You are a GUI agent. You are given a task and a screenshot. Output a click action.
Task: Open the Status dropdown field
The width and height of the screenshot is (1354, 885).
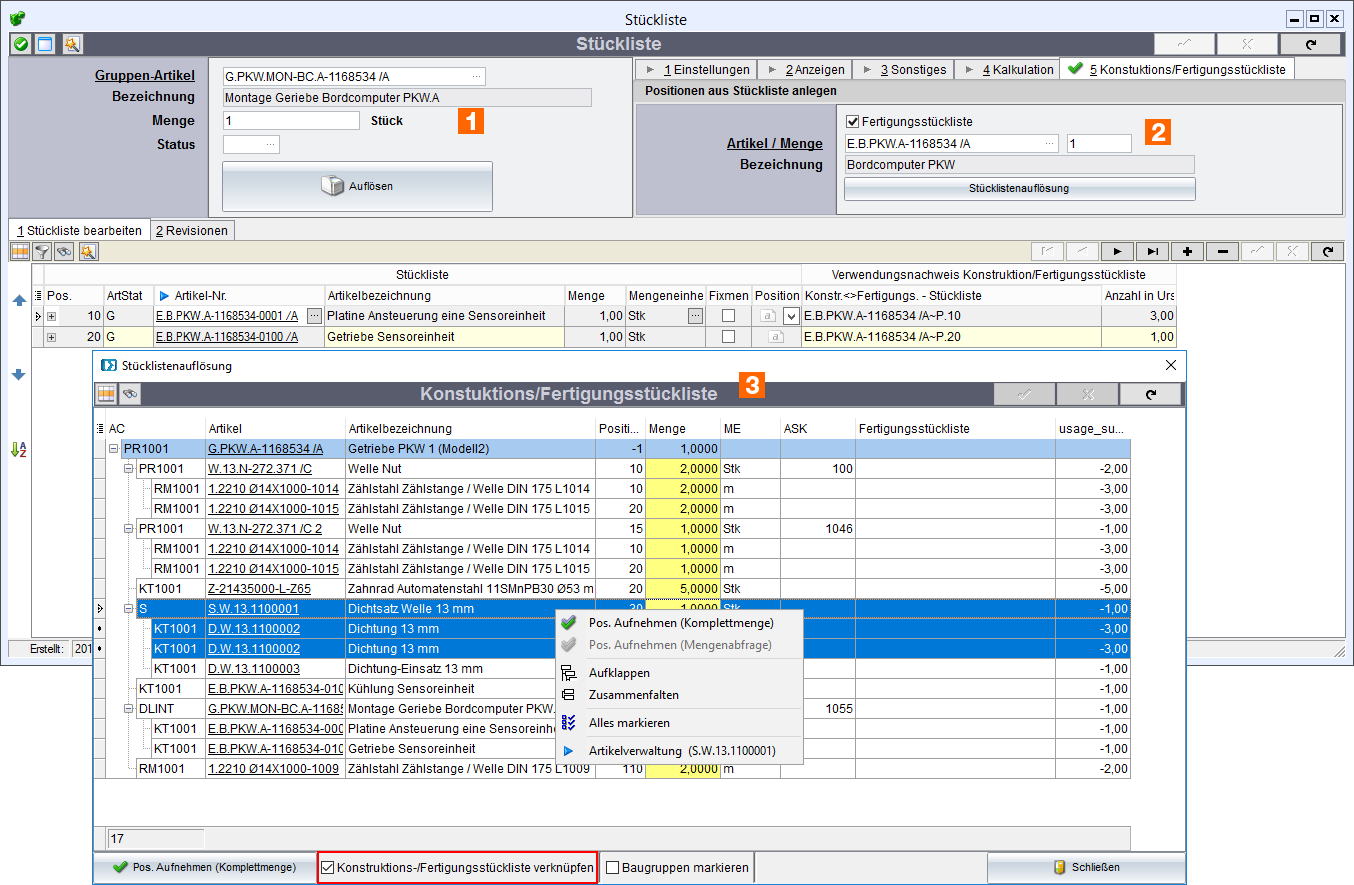(x=251, y=144)
